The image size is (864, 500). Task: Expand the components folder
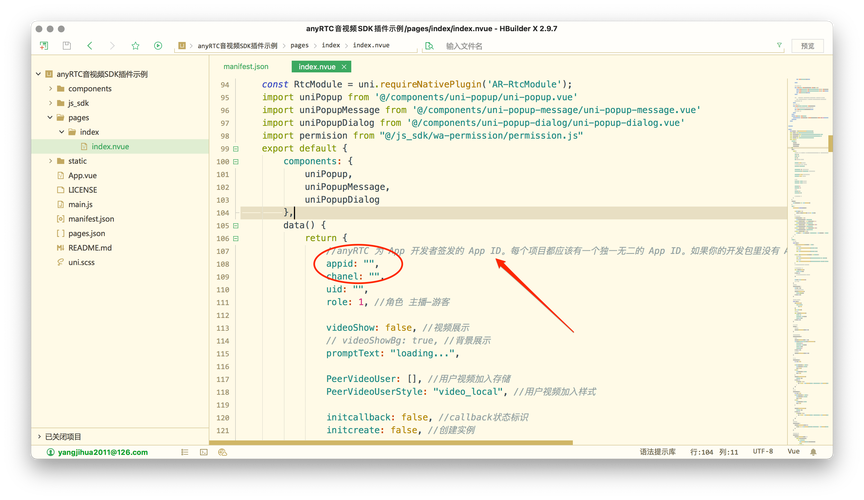click(x=50, y=88)
